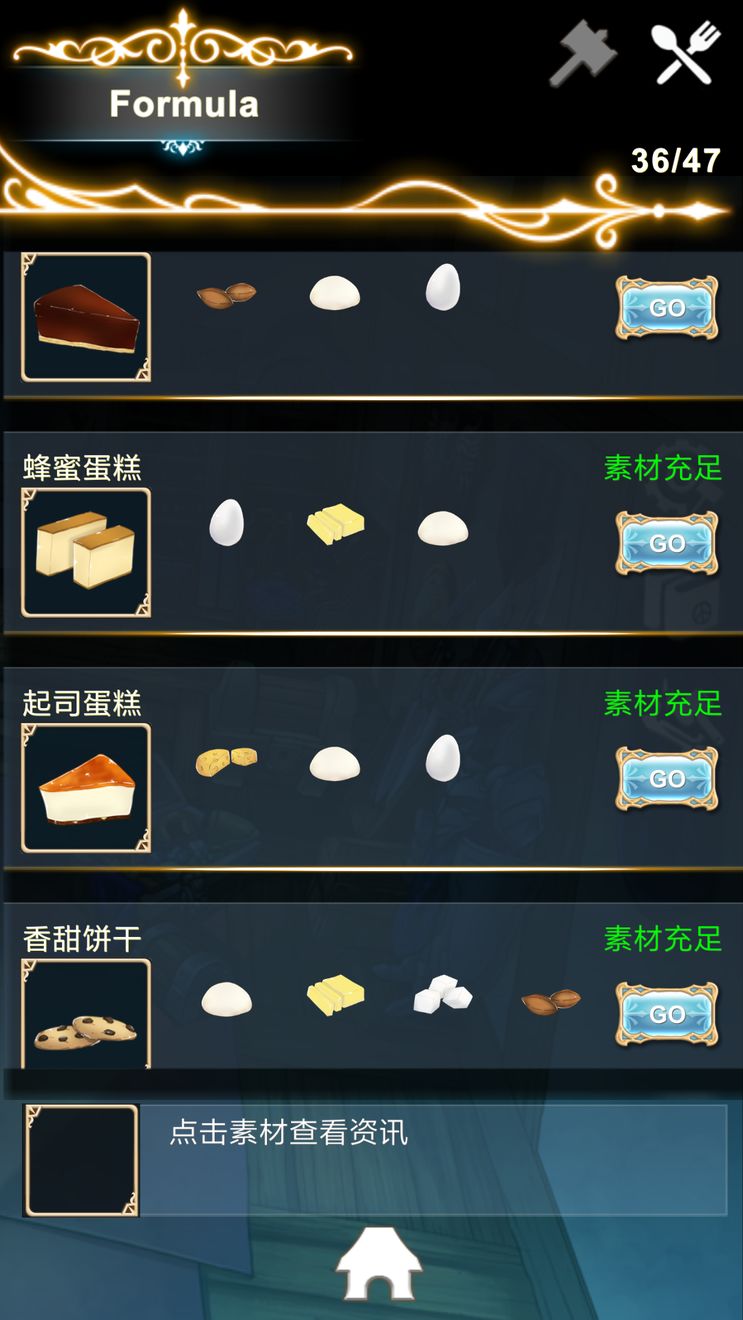Select the chocolate cake recipe thumbnail
Screen dimensions: 743x1320
[x=86, y=317]
